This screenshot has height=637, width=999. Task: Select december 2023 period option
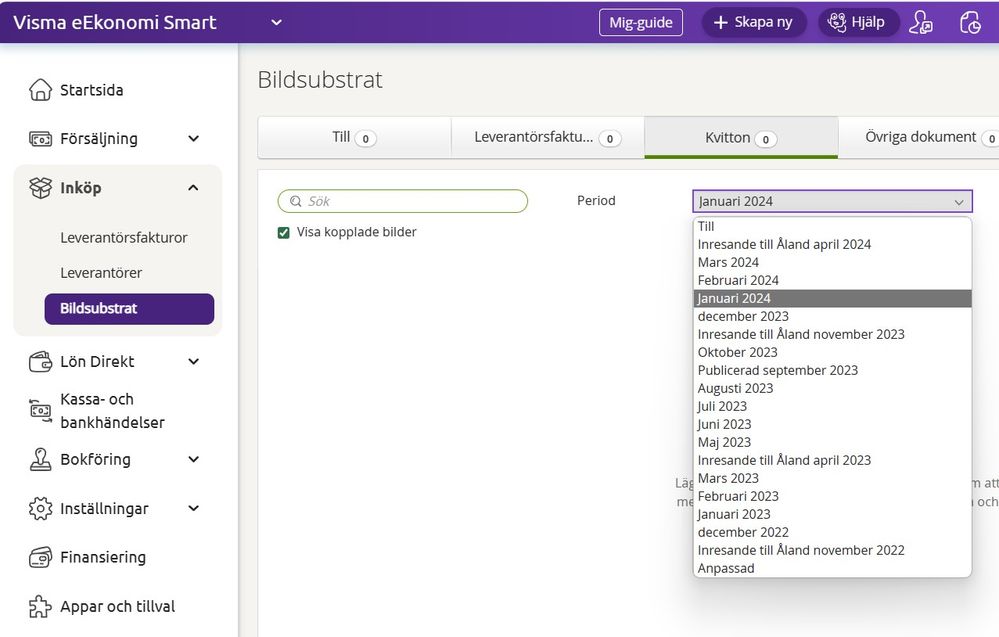832,316
